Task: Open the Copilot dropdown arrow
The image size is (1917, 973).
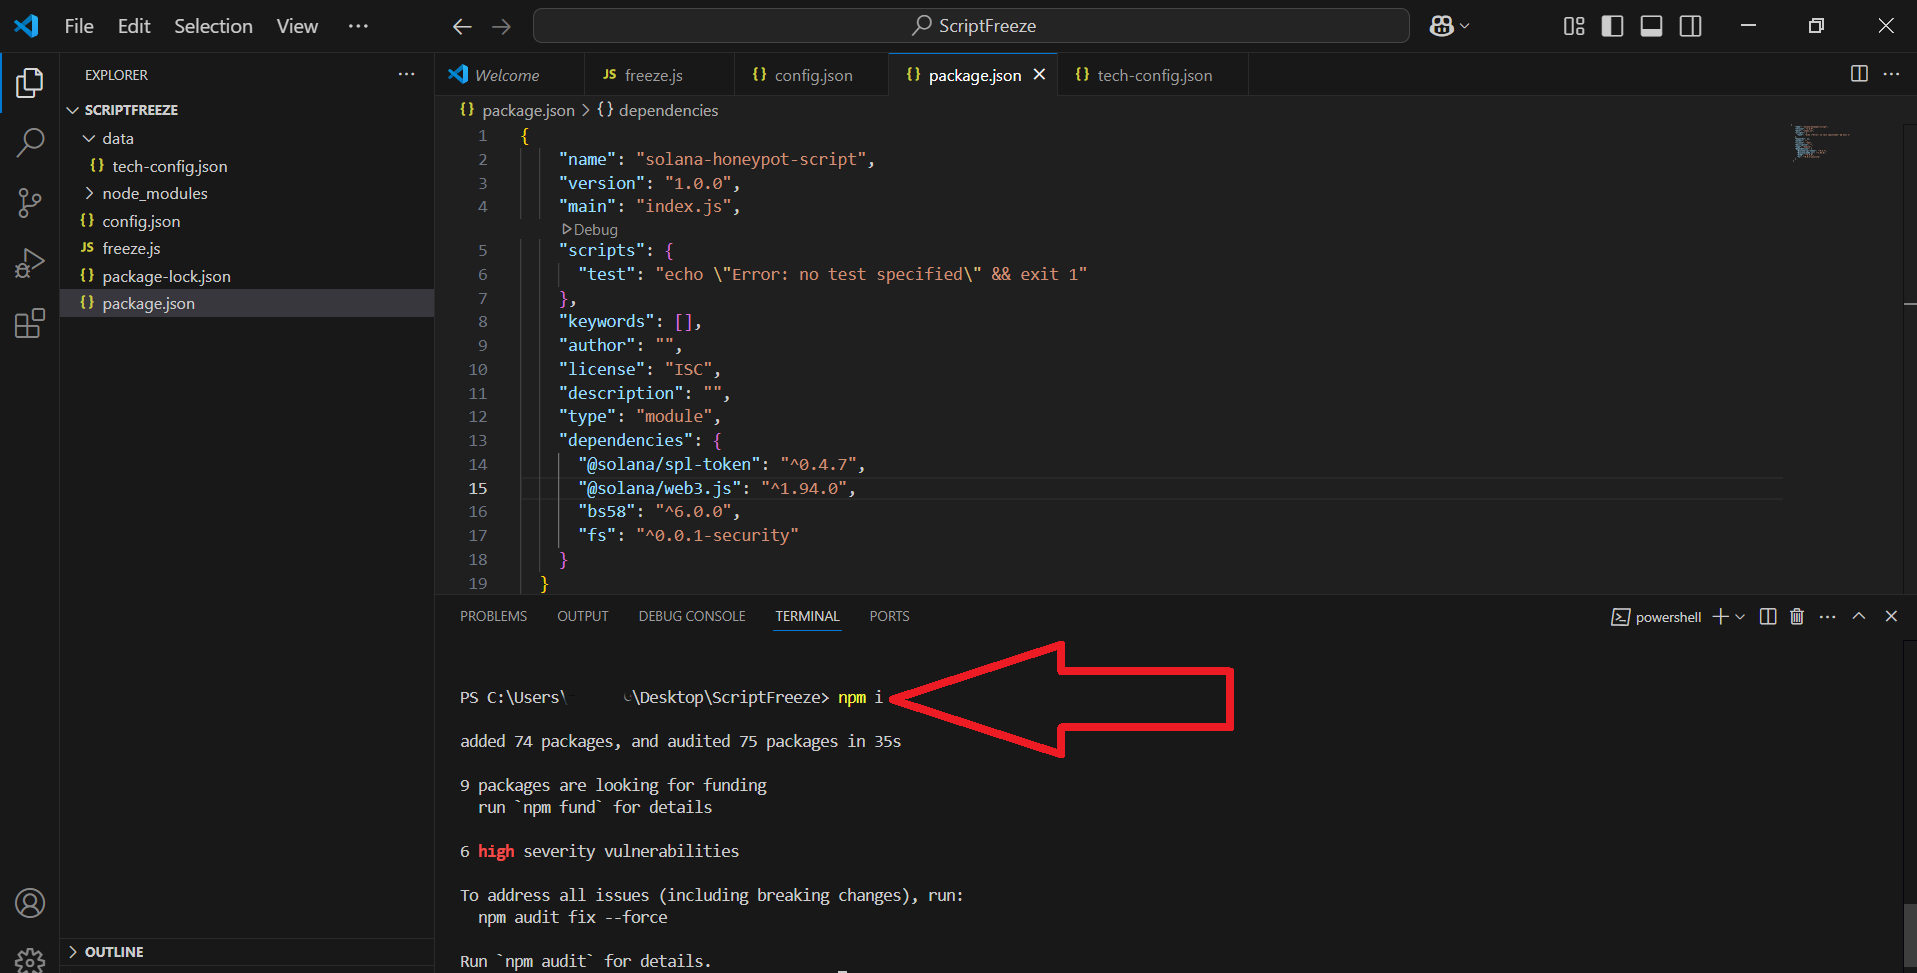Action: (x=1464, y=26)
